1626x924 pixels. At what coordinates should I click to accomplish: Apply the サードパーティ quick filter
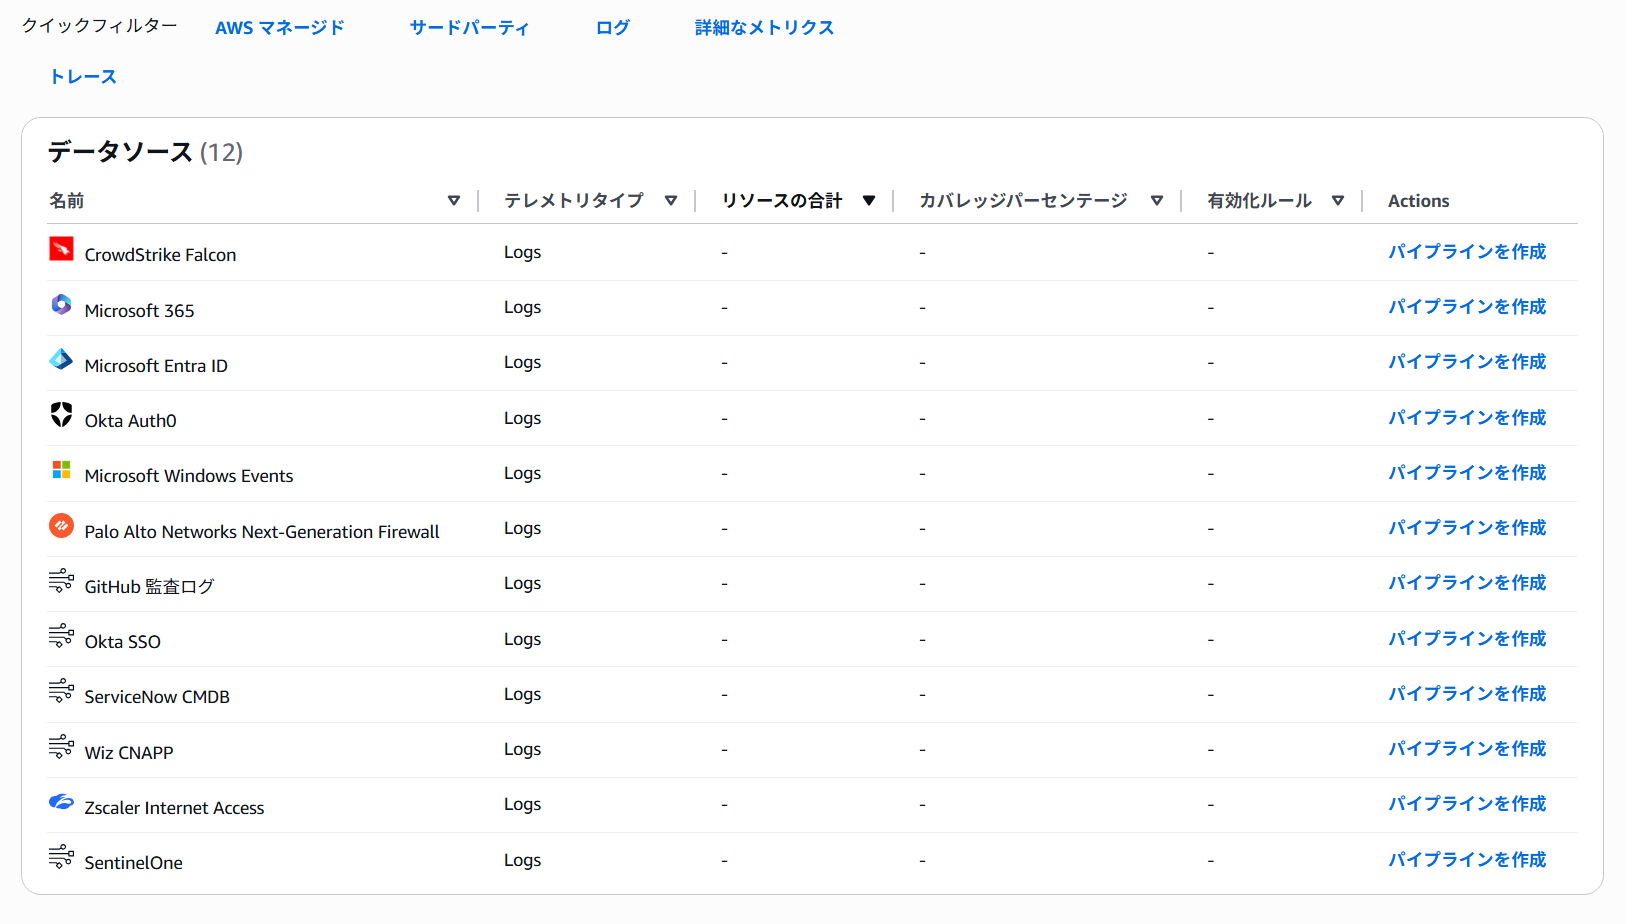pyautogui.click(x=470, y=28)
